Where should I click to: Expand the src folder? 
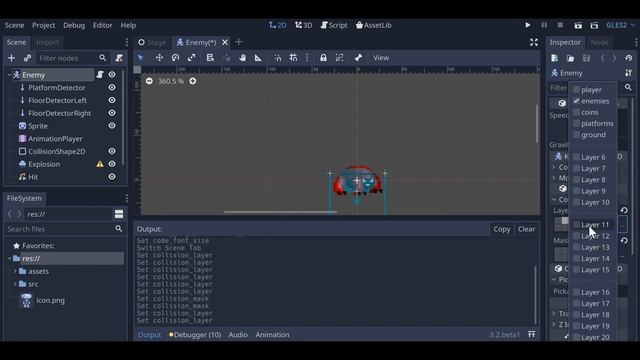pyautogui.click(x=15, y=284)
